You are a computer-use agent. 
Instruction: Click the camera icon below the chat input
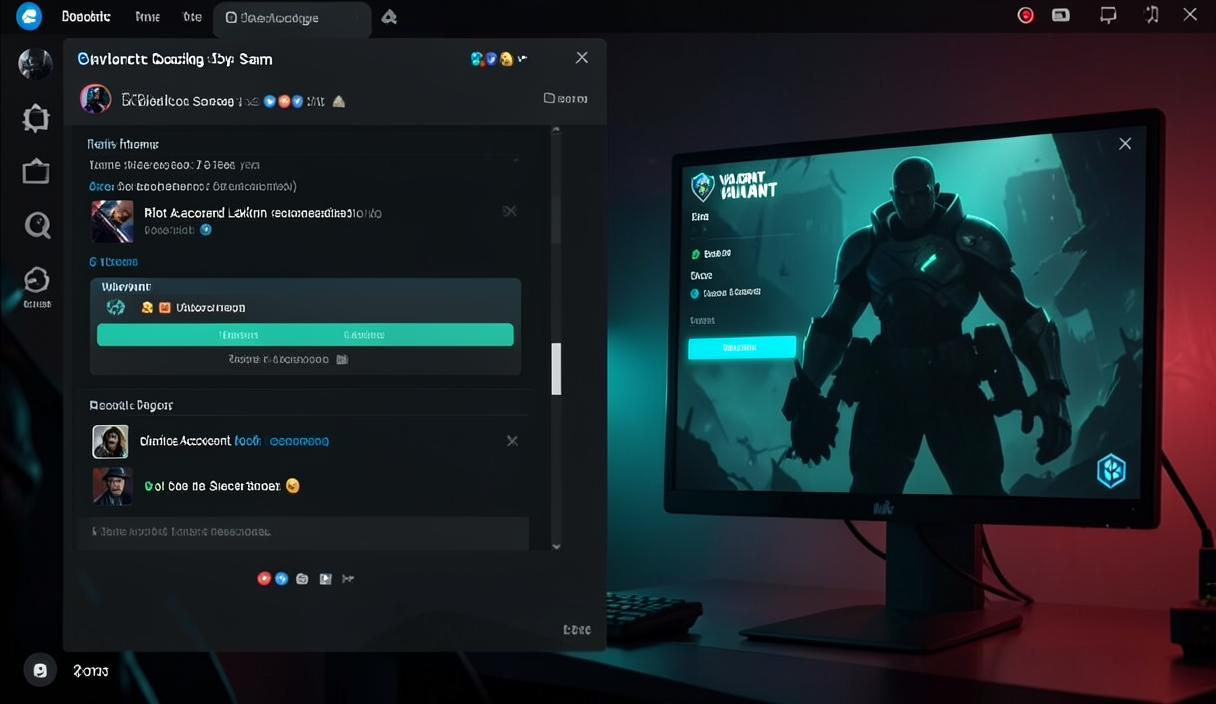coord(303,578)
